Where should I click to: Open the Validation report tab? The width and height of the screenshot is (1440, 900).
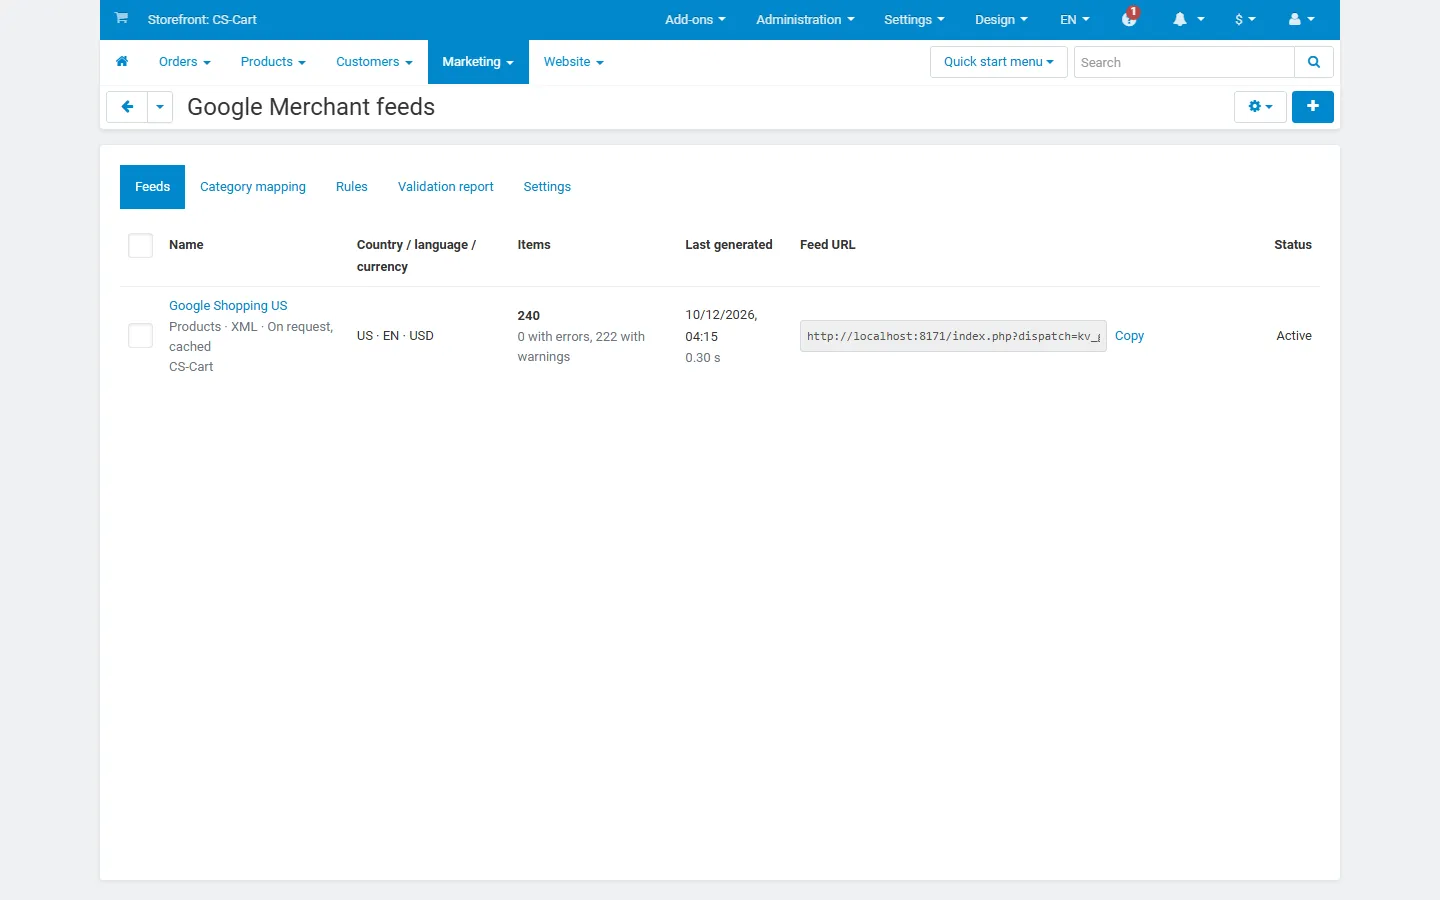[446, 187]
